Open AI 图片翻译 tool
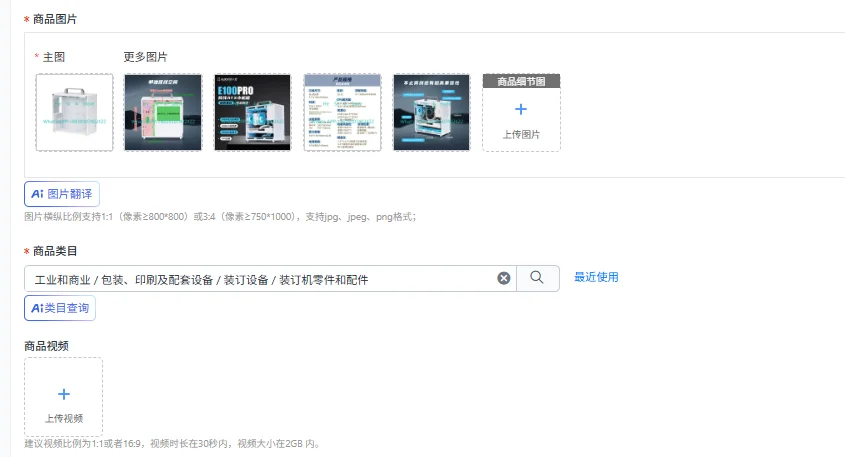This screenshot has height=457, width=845. pos(62,194)
